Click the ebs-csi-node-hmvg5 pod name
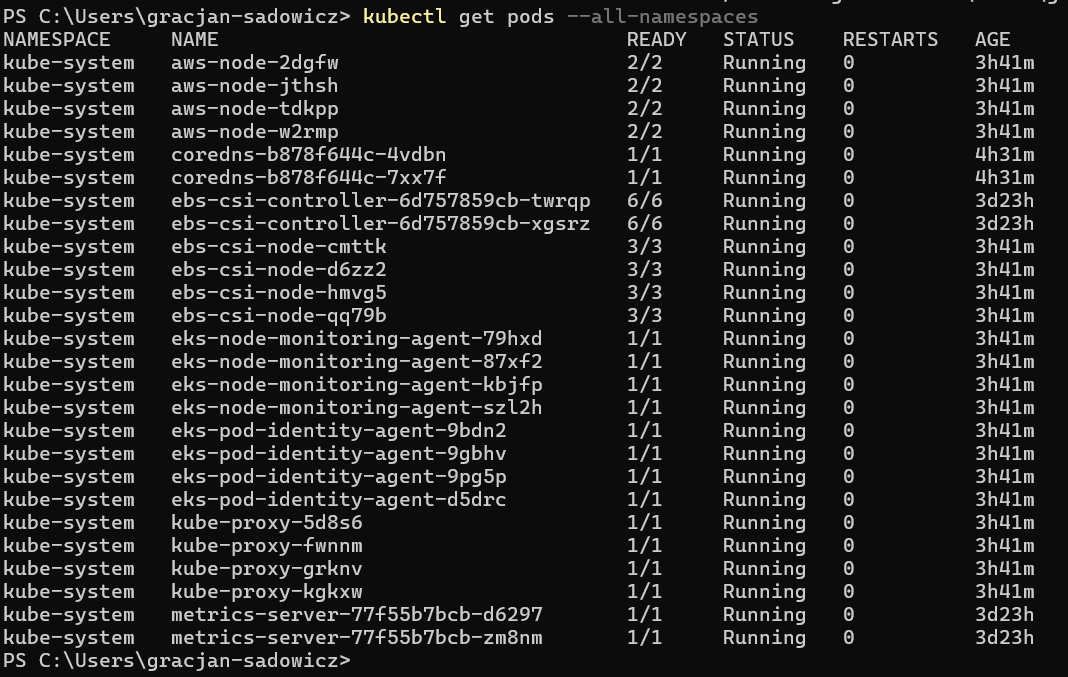The width and height of the screenshot is (1068, 677). 279,293
